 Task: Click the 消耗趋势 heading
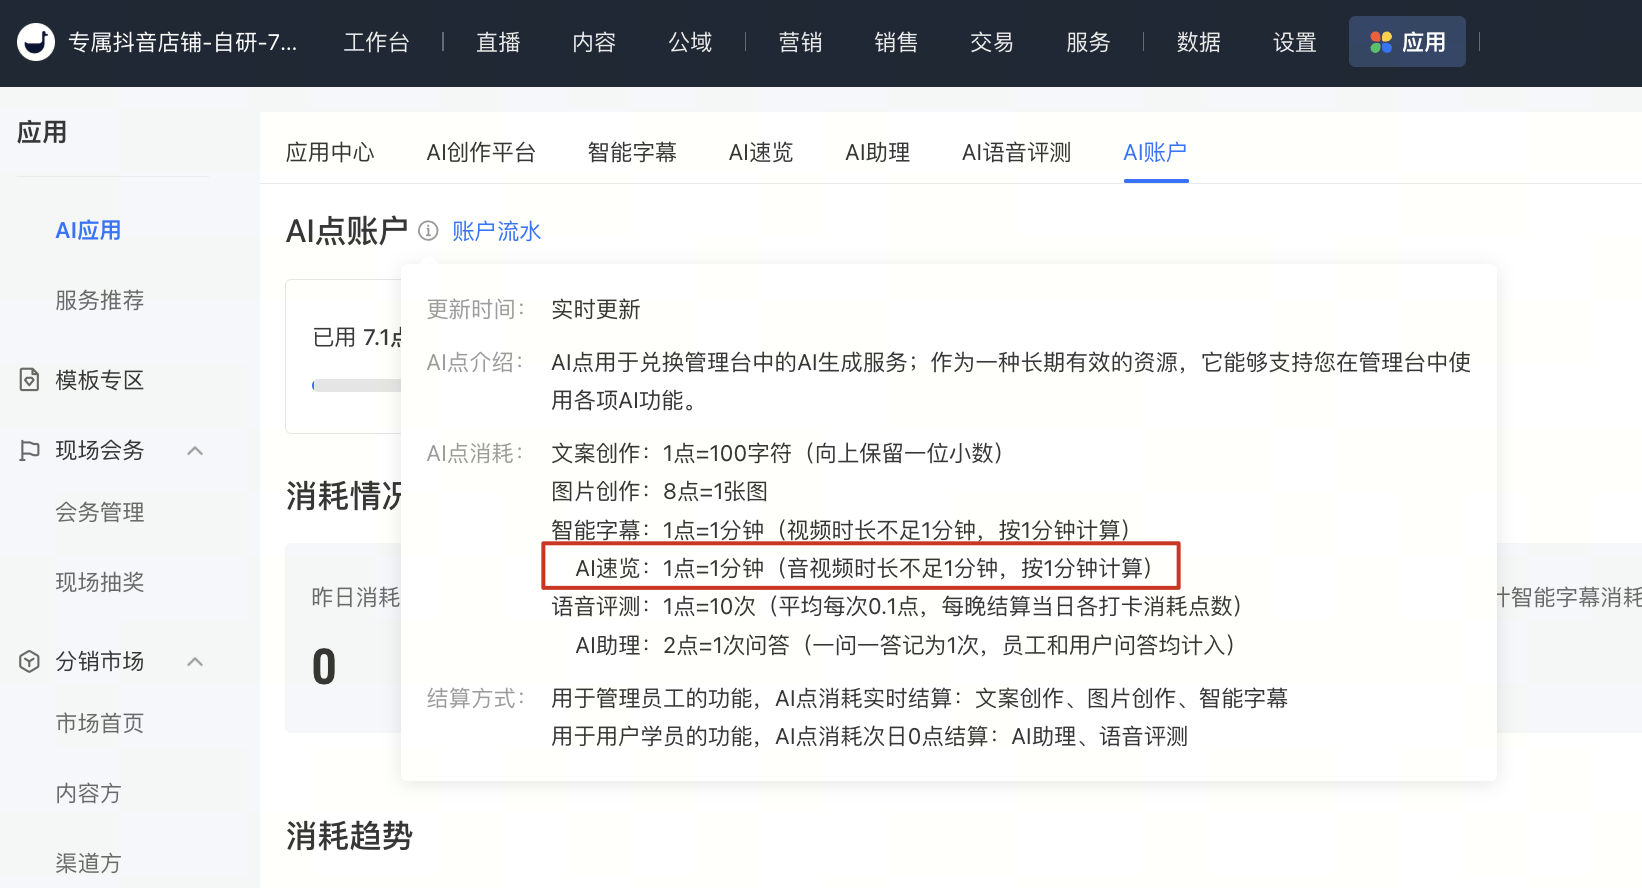(349, 836)
